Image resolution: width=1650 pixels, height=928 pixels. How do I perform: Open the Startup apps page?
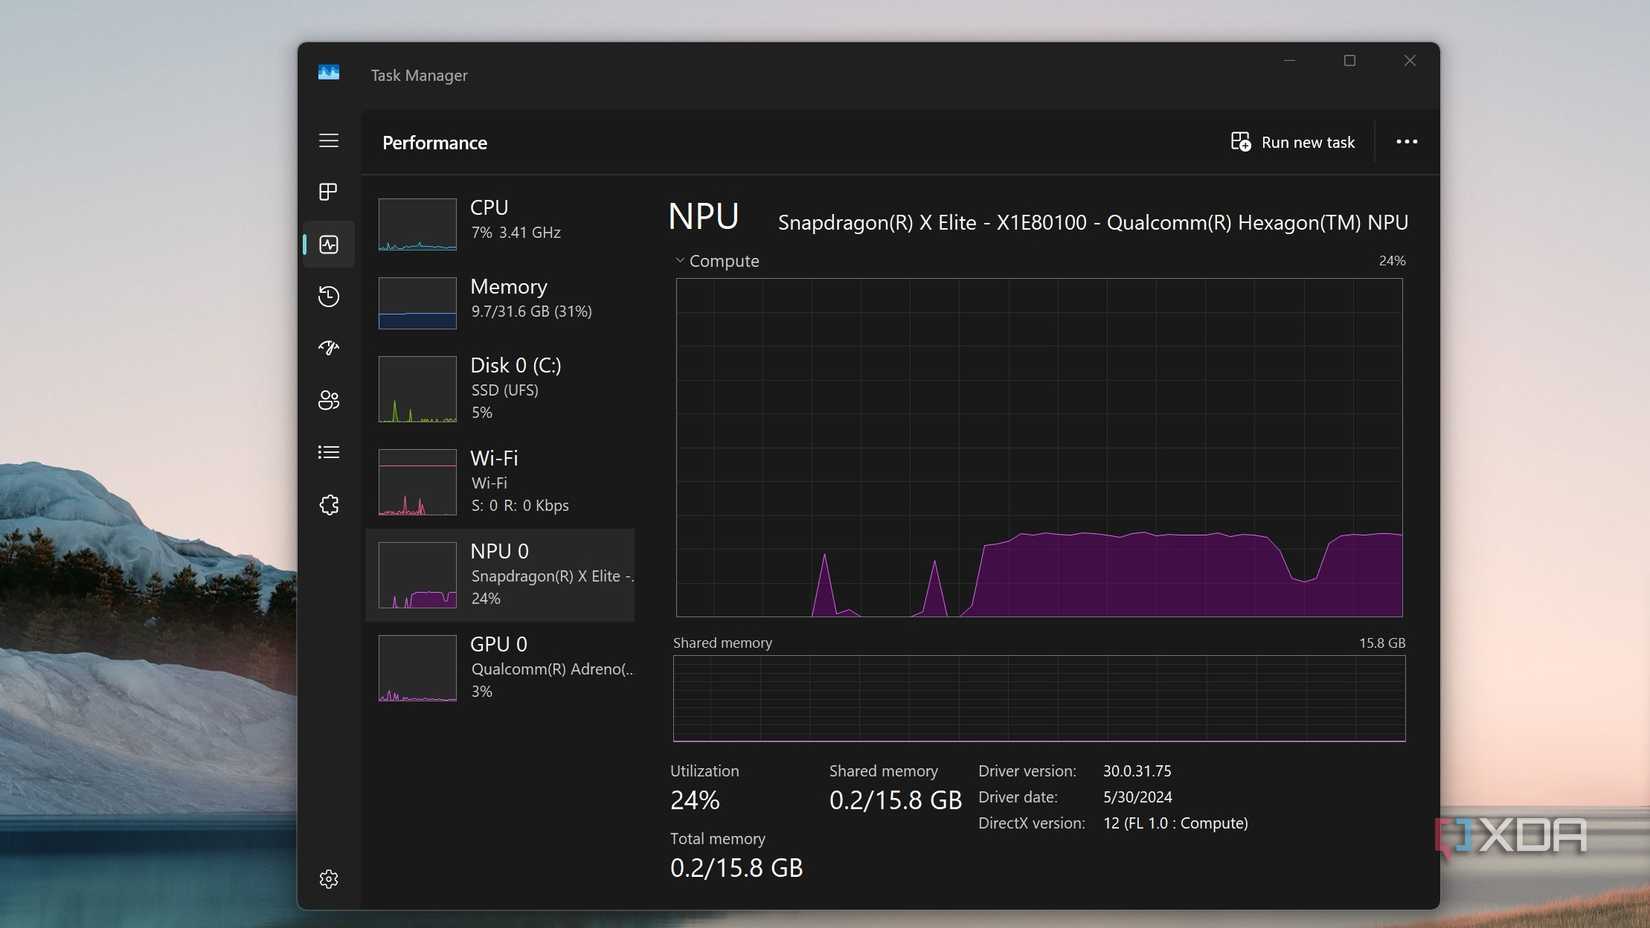(x=328, y=348)
